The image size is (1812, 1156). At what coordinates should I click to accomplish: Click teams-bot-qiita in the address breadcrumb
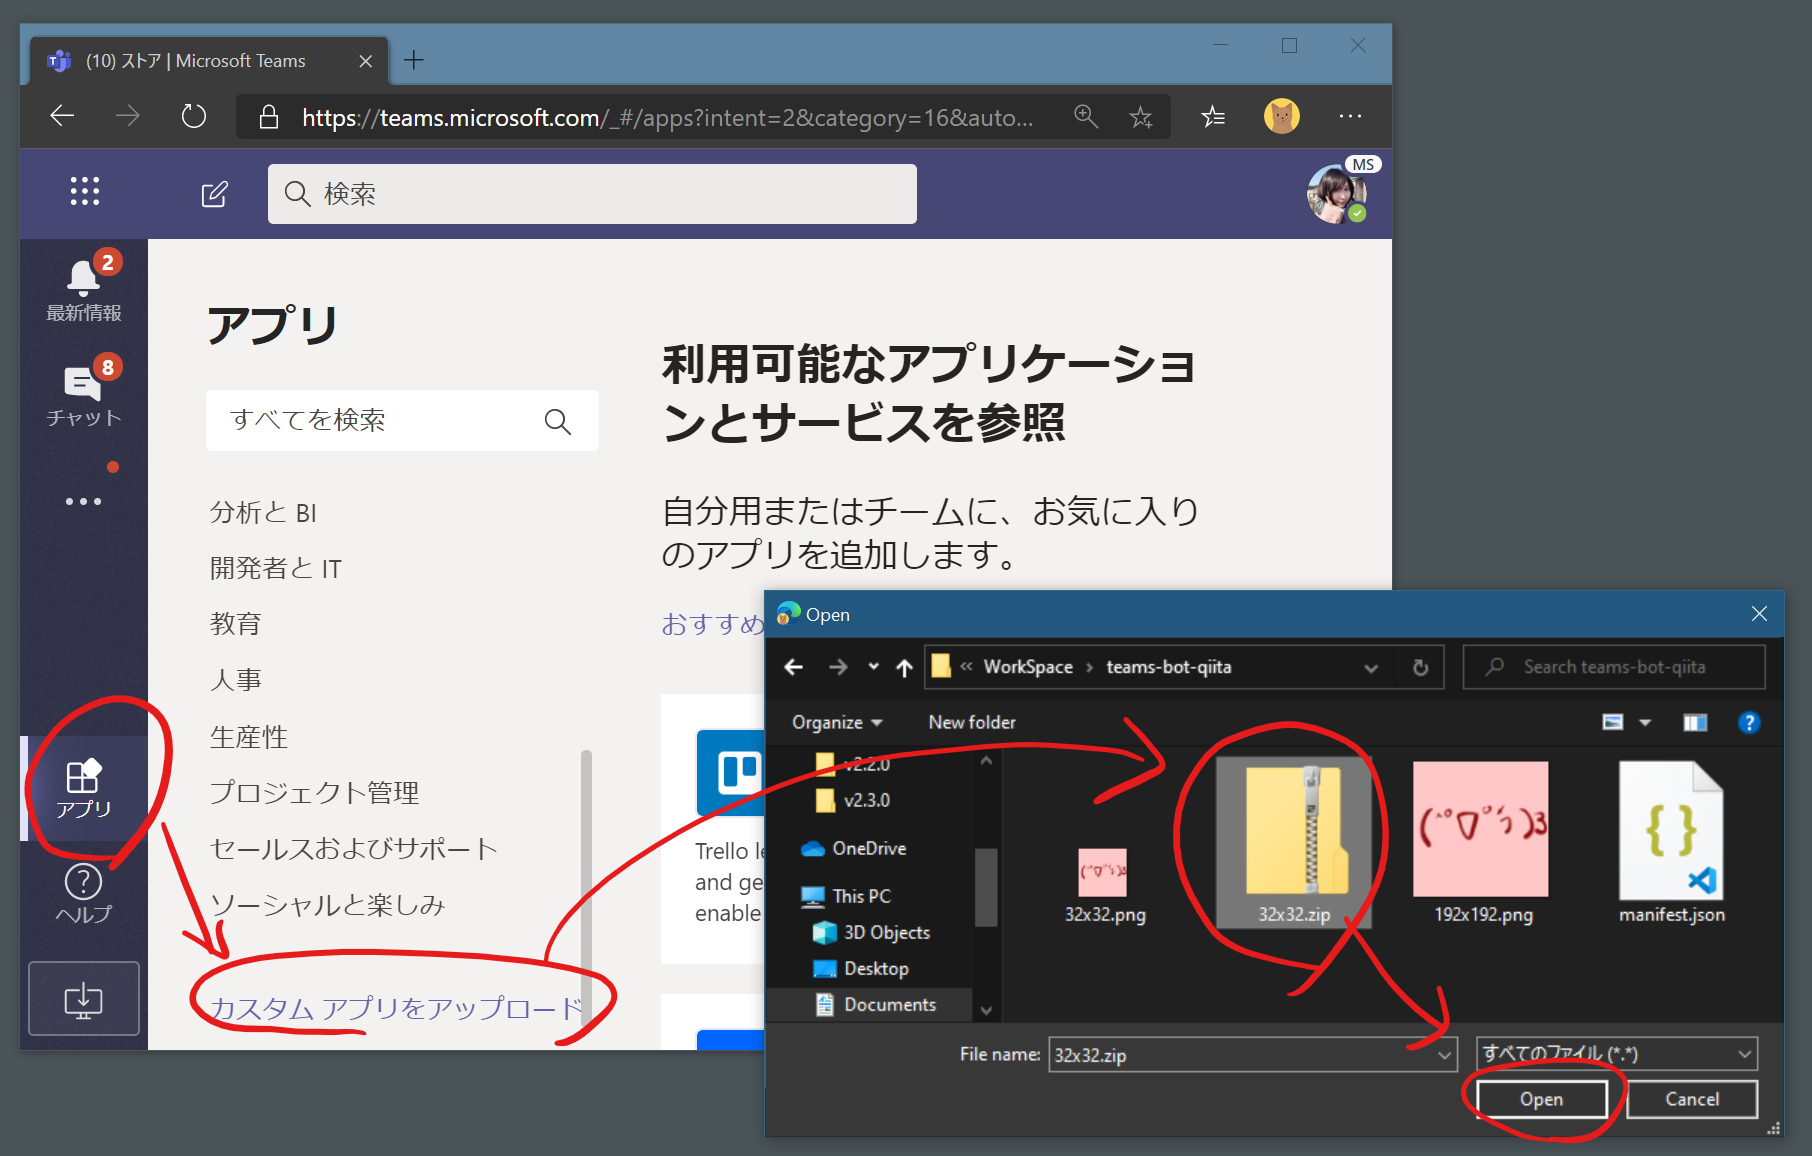click(x=1169, y=667)
